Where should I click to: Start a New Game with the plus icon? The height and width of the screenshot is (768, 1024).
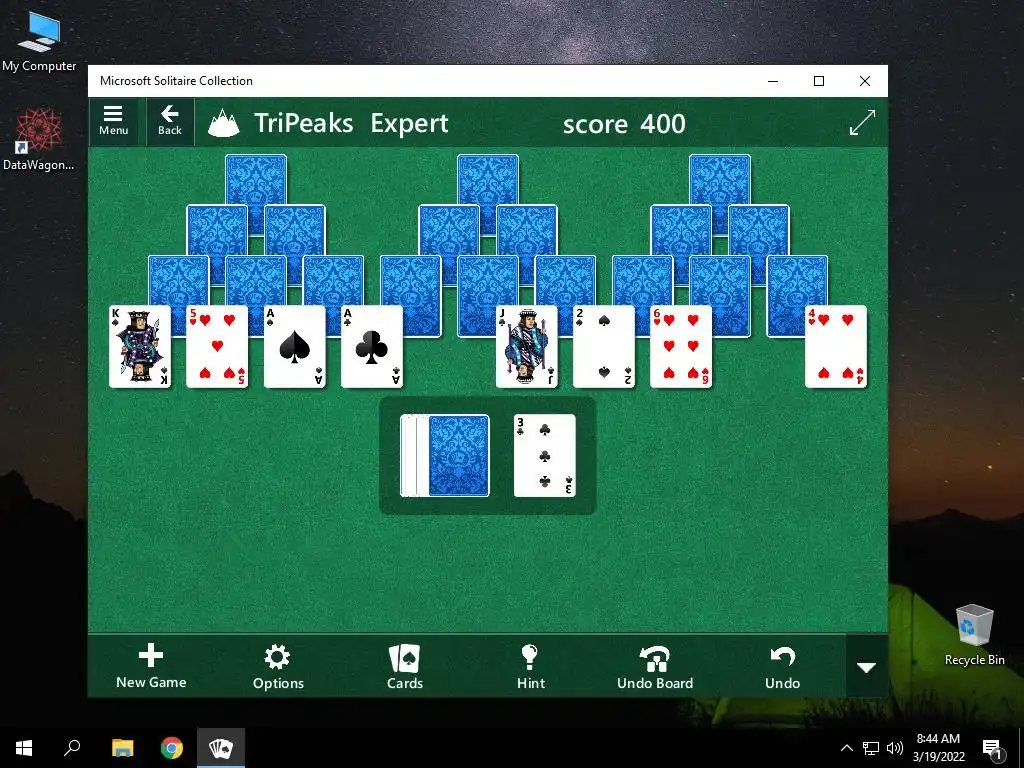pos(151,666)
